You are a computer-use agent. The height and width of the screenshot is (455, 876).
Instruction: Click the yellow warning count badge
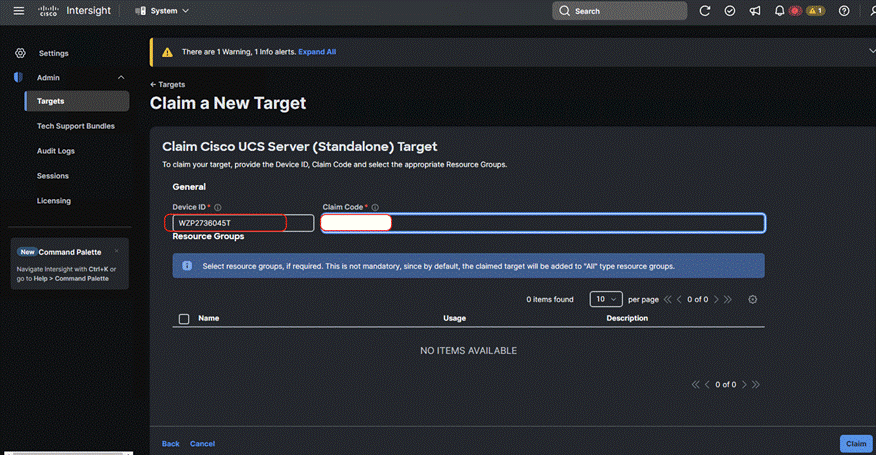815,11
